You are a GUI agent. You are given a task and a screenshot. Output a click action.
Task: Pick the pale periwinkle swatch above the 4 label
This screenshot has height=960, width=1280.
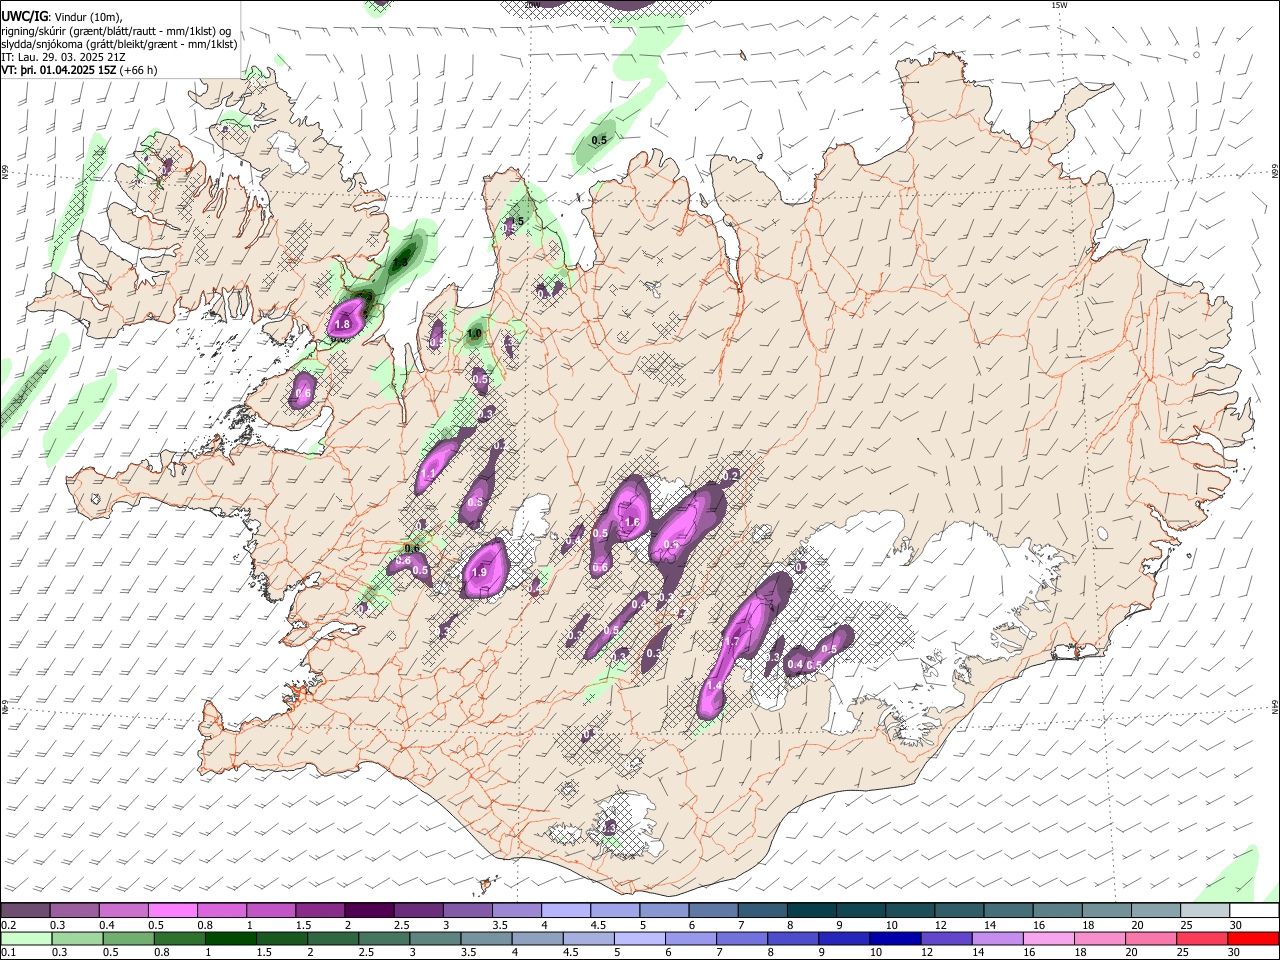tap(566, 911)
